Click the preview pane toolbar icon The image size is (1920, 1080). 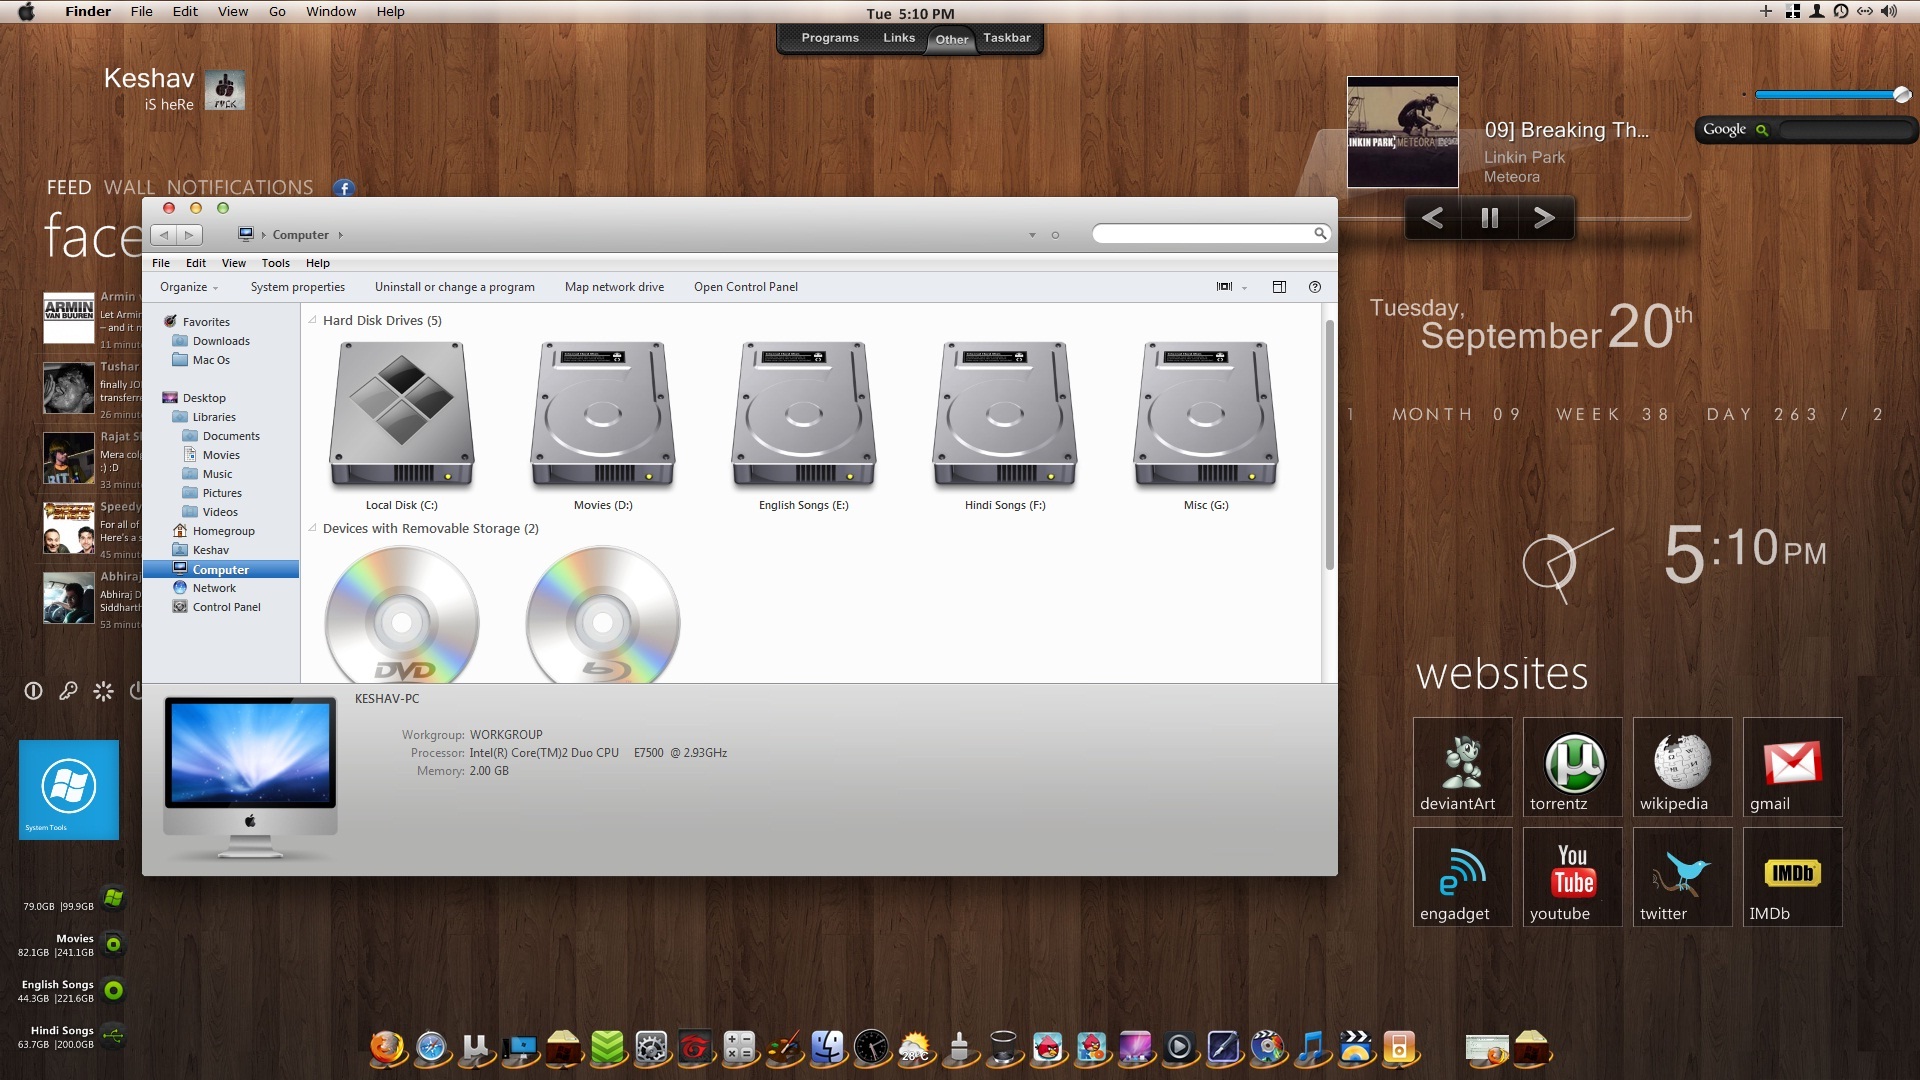(1279, 287)
